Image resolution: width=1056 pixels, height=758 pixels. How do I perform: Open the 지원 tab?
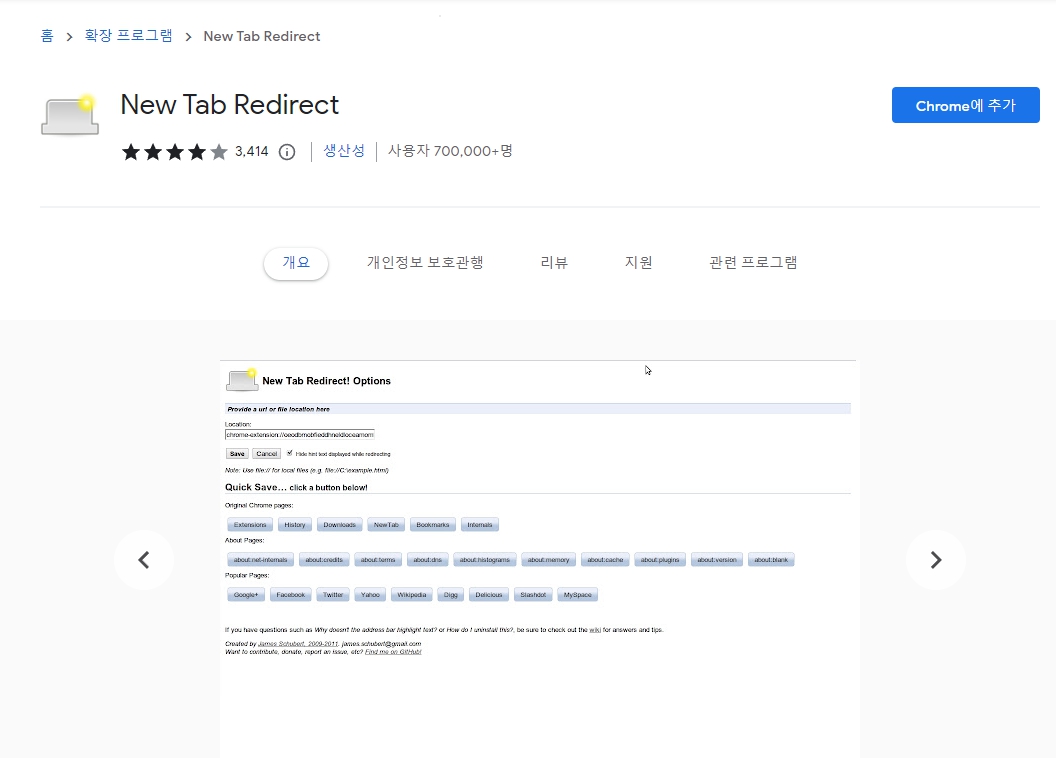pyautogui.click(x=639, y=262)
